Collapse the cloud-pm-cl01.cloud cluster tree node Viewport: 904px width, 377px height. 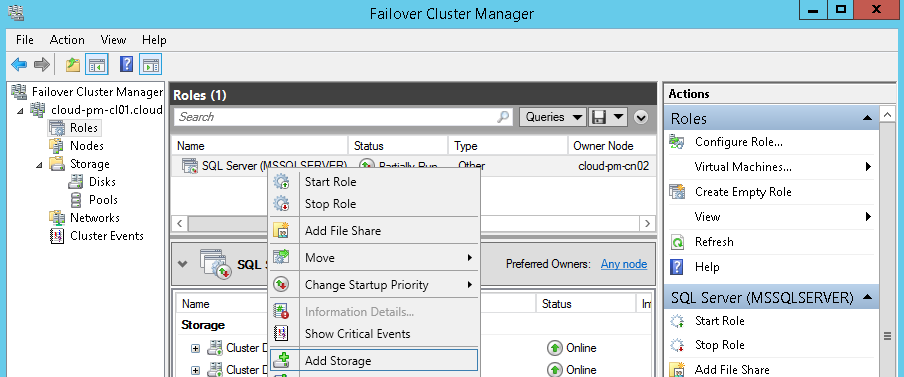[x=21, y=110]
